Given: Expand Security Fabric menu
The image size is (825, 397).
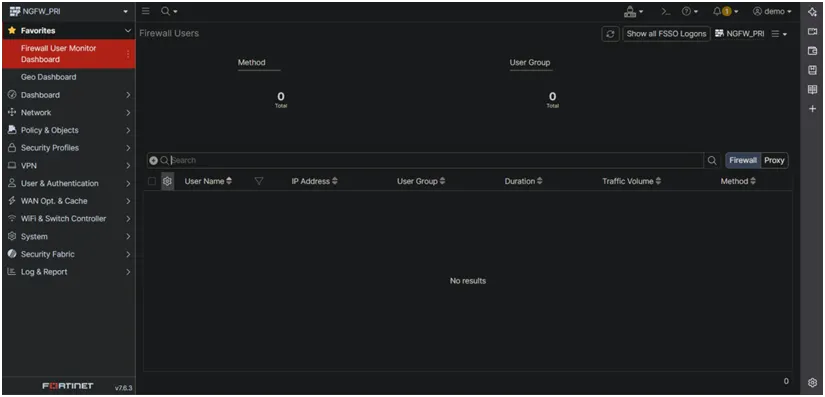Looking at the screenshot, I should (x=69, y=254).
